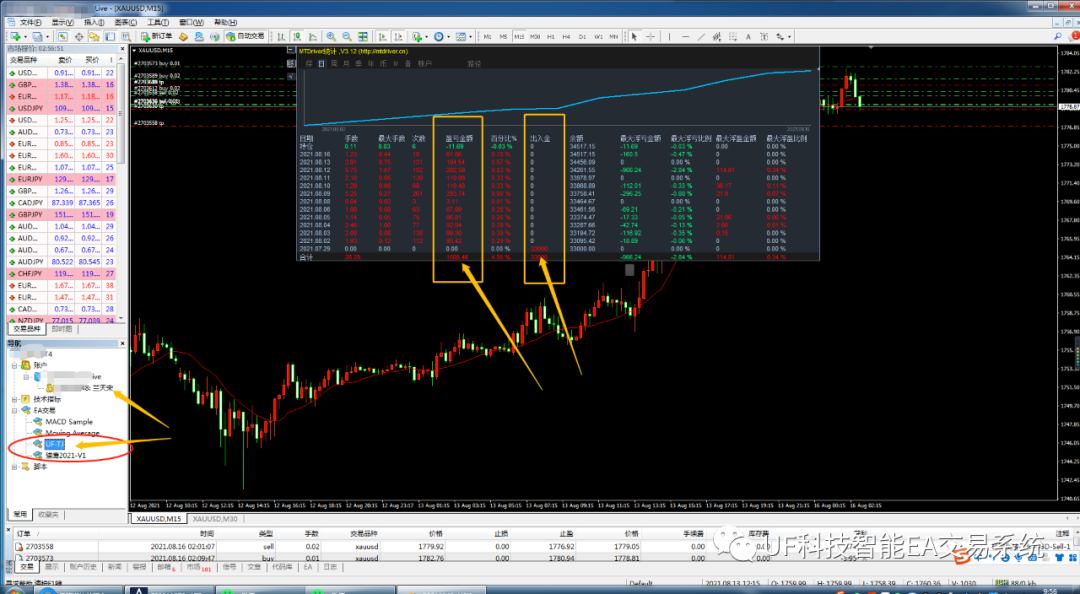Open the Indicators list icon

[417, 36]
